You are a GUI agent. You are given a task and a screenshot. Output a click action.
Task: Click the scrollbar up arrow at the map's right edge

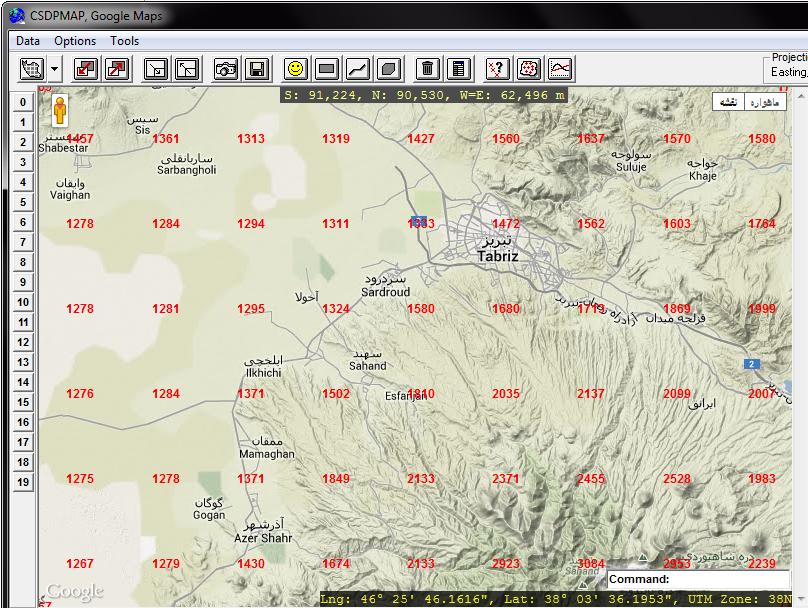(801, 96)
